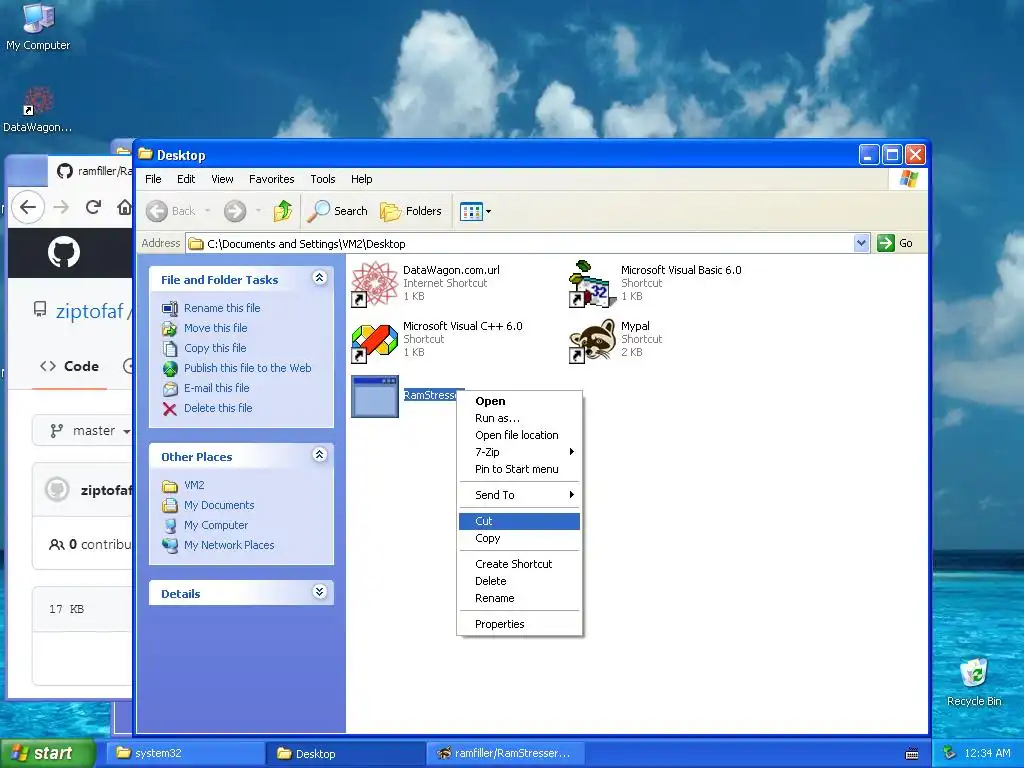Screen dimensions: 1024x768
Task: Expand the Send To submenu
Action: point(519,495)
